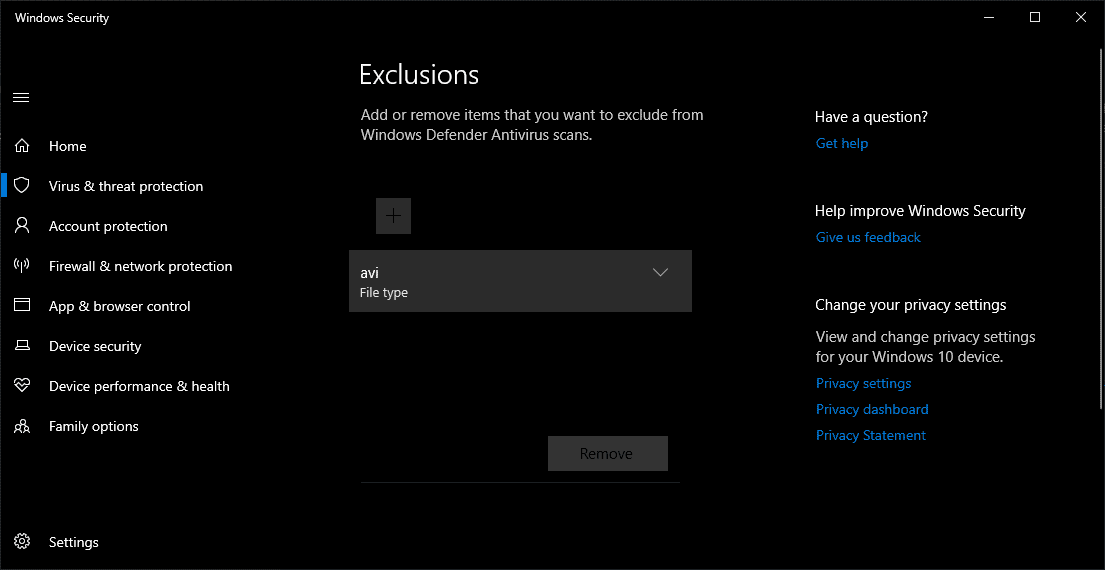Open the hamburger navigation menu
1105x570 pixels.
pyautogui.click(x=21, y=98)
